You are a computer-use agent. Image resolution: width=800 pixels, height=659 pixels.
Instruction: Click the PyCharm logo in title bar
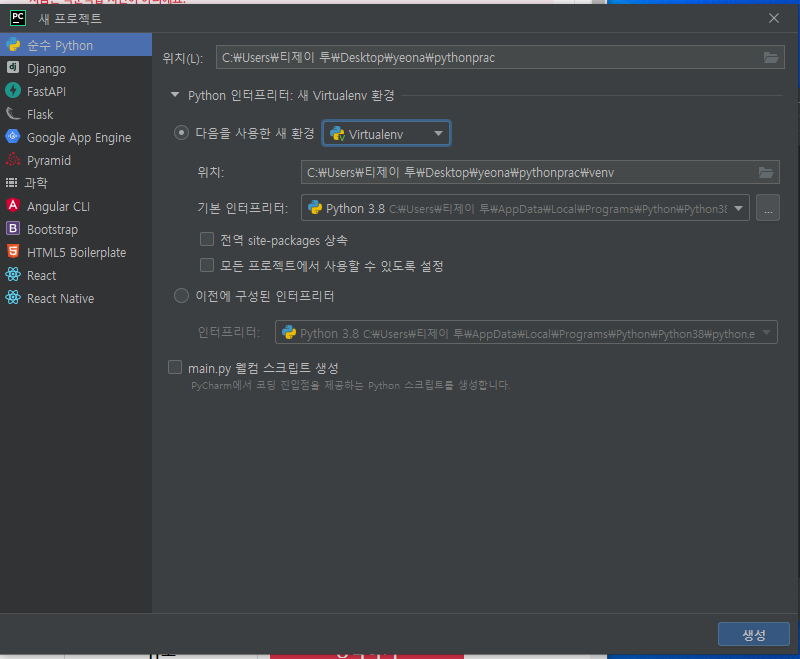click(x=18, y=18)
